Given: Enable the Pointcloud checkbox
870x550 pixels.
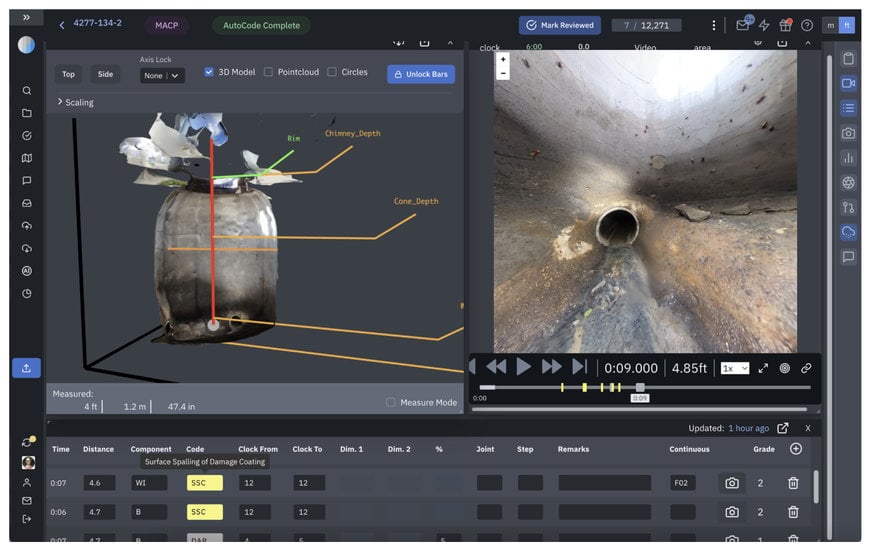Looking at the screenshot, I should tap(268, 72).
